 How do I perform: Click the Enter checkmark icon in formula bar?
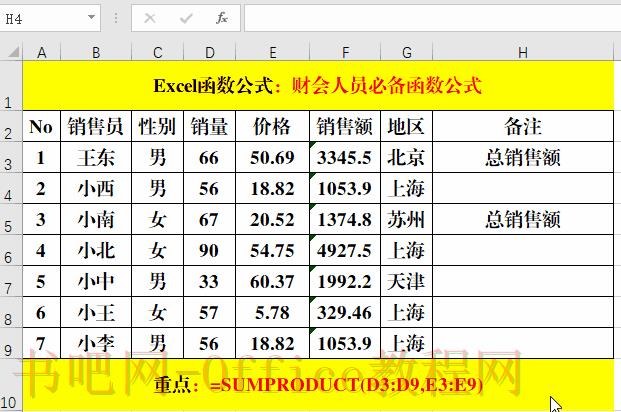pyautogui.click(x=186, y=18)
